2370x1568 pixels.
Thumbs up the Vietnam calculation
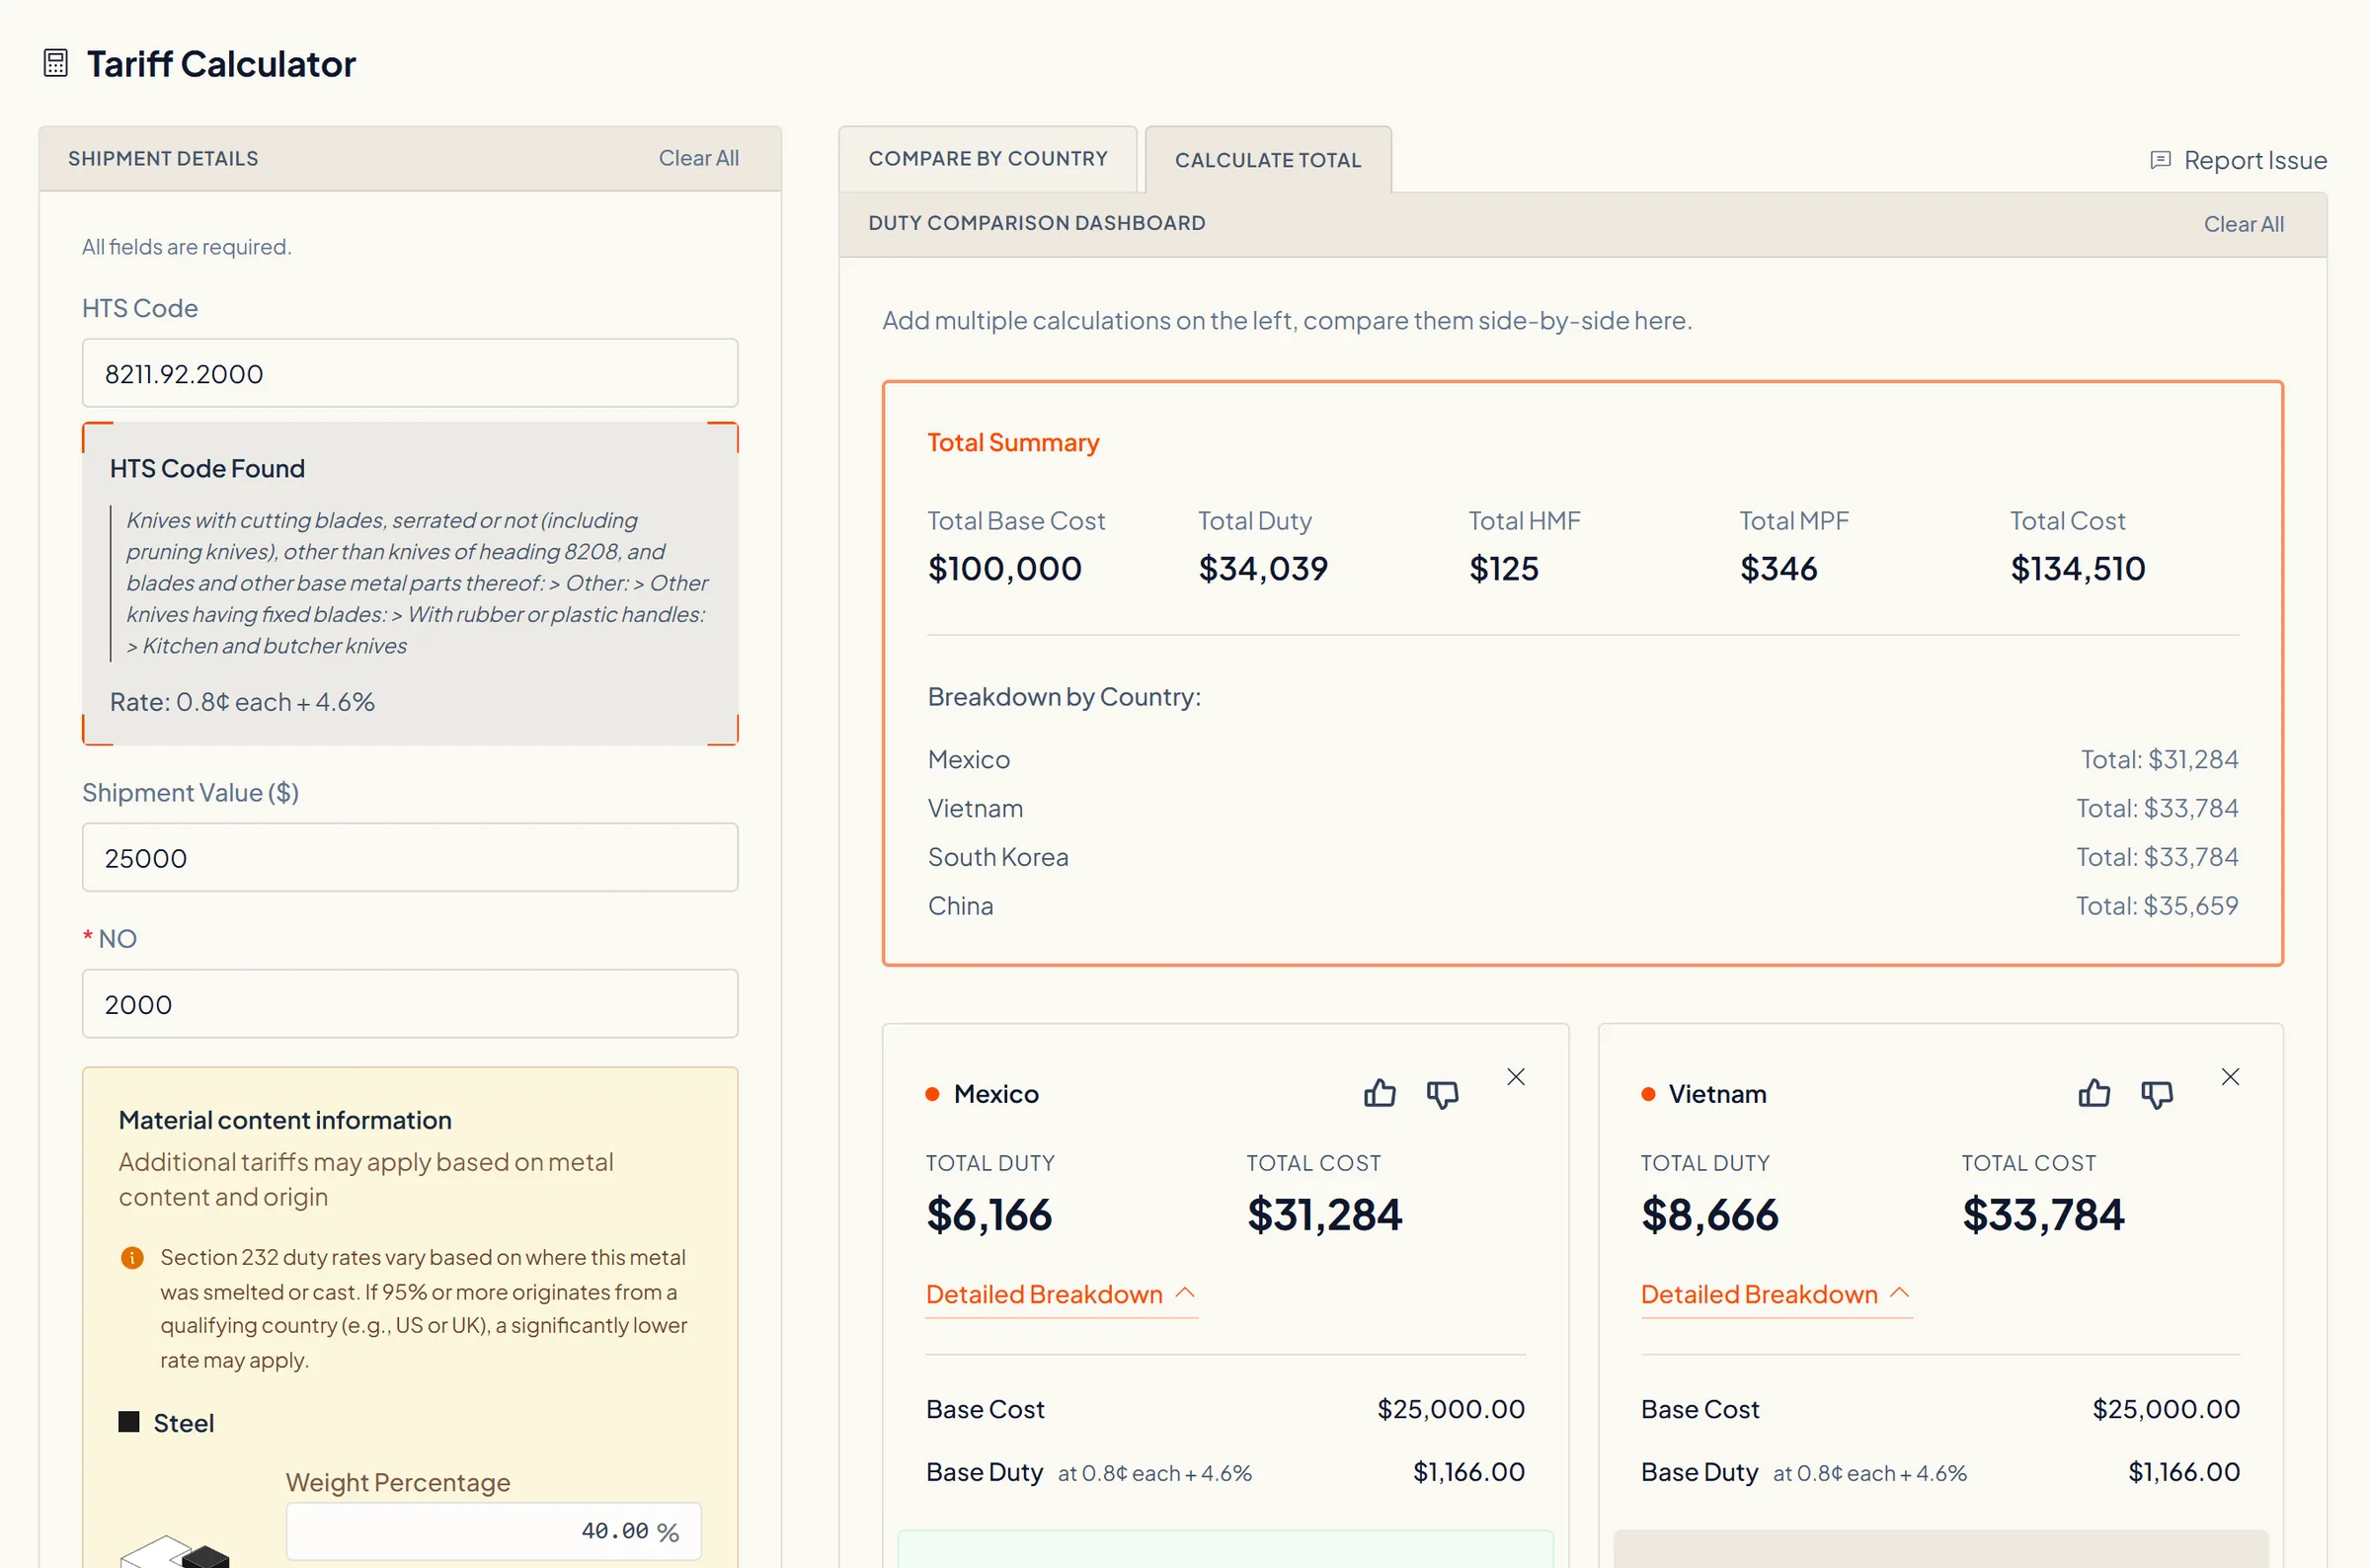coord(2094,1093)
